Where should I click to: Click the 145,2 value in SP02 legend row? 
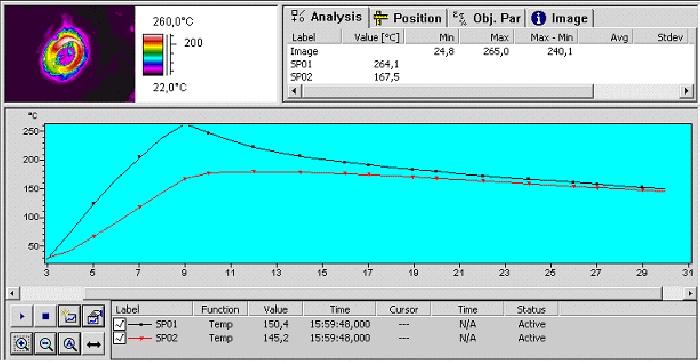click(276, 337)
